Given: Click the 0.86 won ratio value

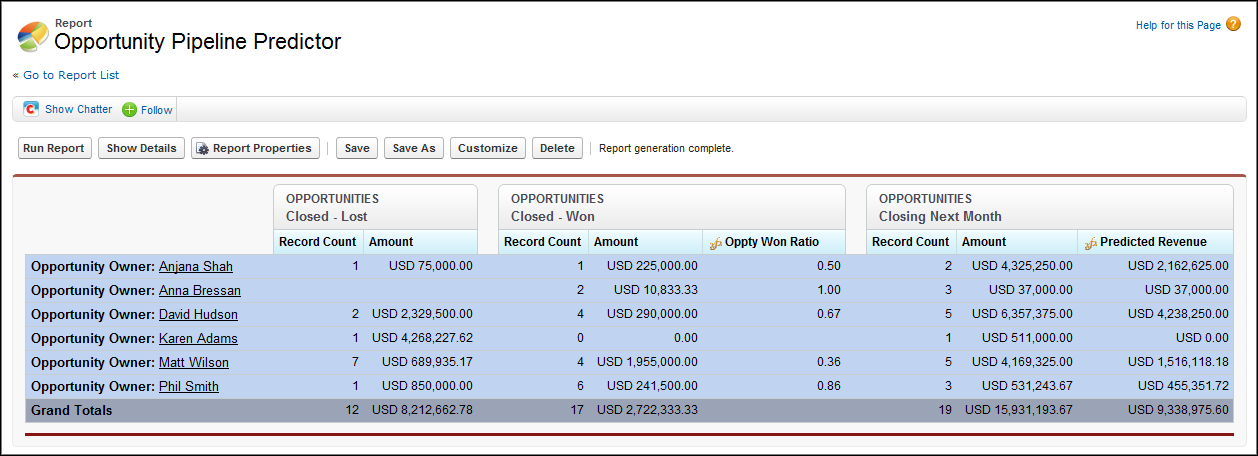Looking at the screenshot, I should [829, 386].
